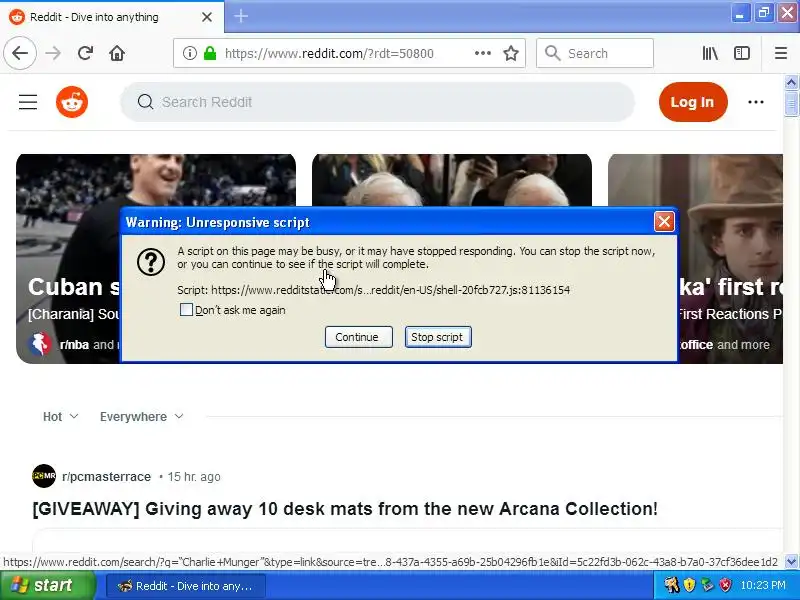The image size is (800, 600).
Task: Click the Firefox Search box
Action: (x=595, y=53)
